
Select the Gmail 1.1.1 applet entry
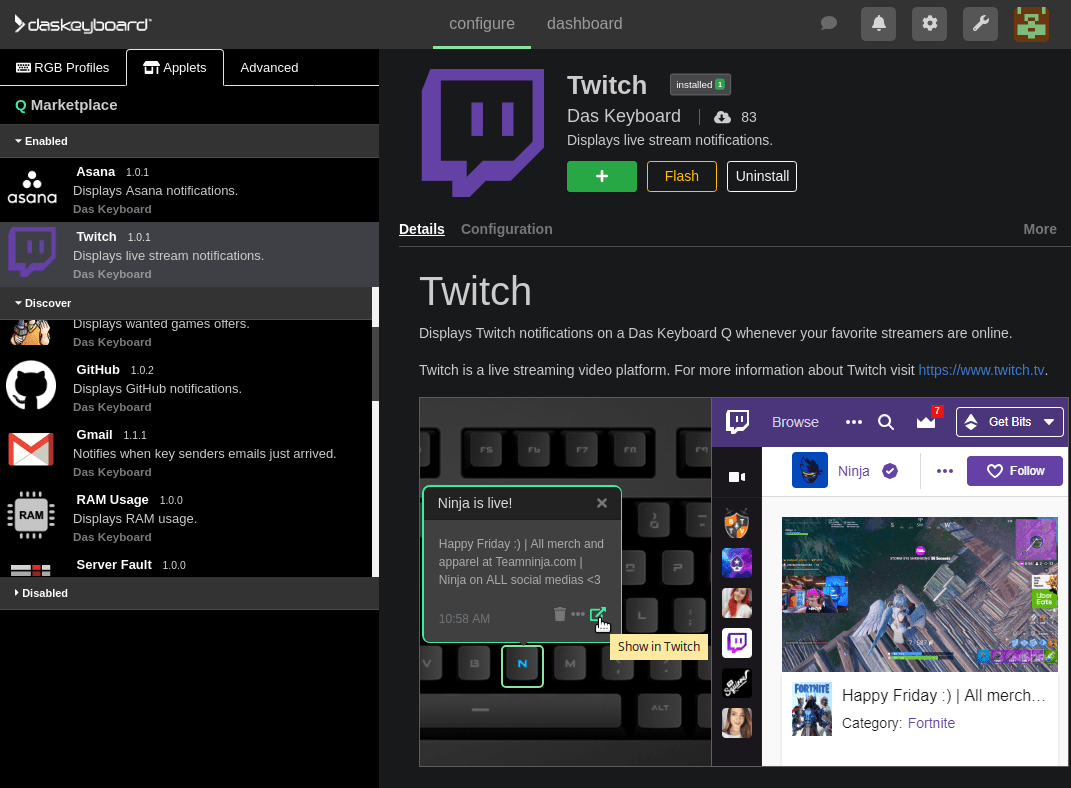(x=186, y=452)
